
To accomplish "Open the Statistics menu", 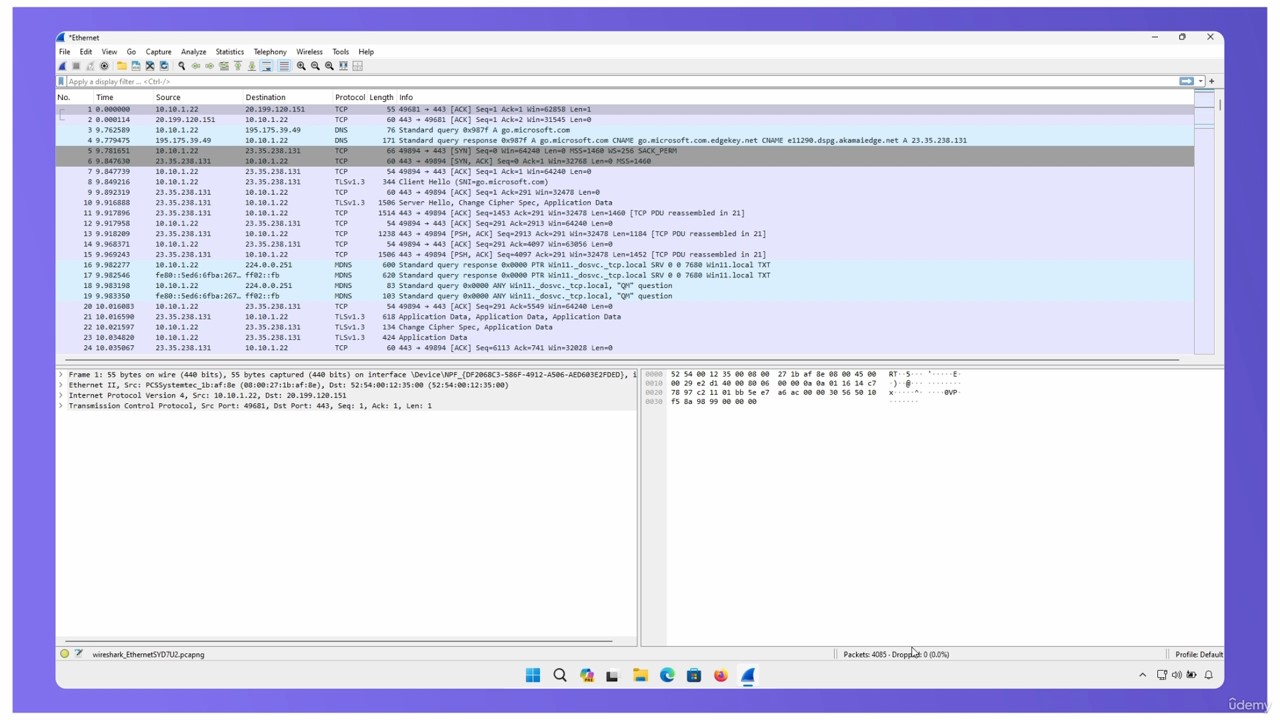I will tap(229, 52).
